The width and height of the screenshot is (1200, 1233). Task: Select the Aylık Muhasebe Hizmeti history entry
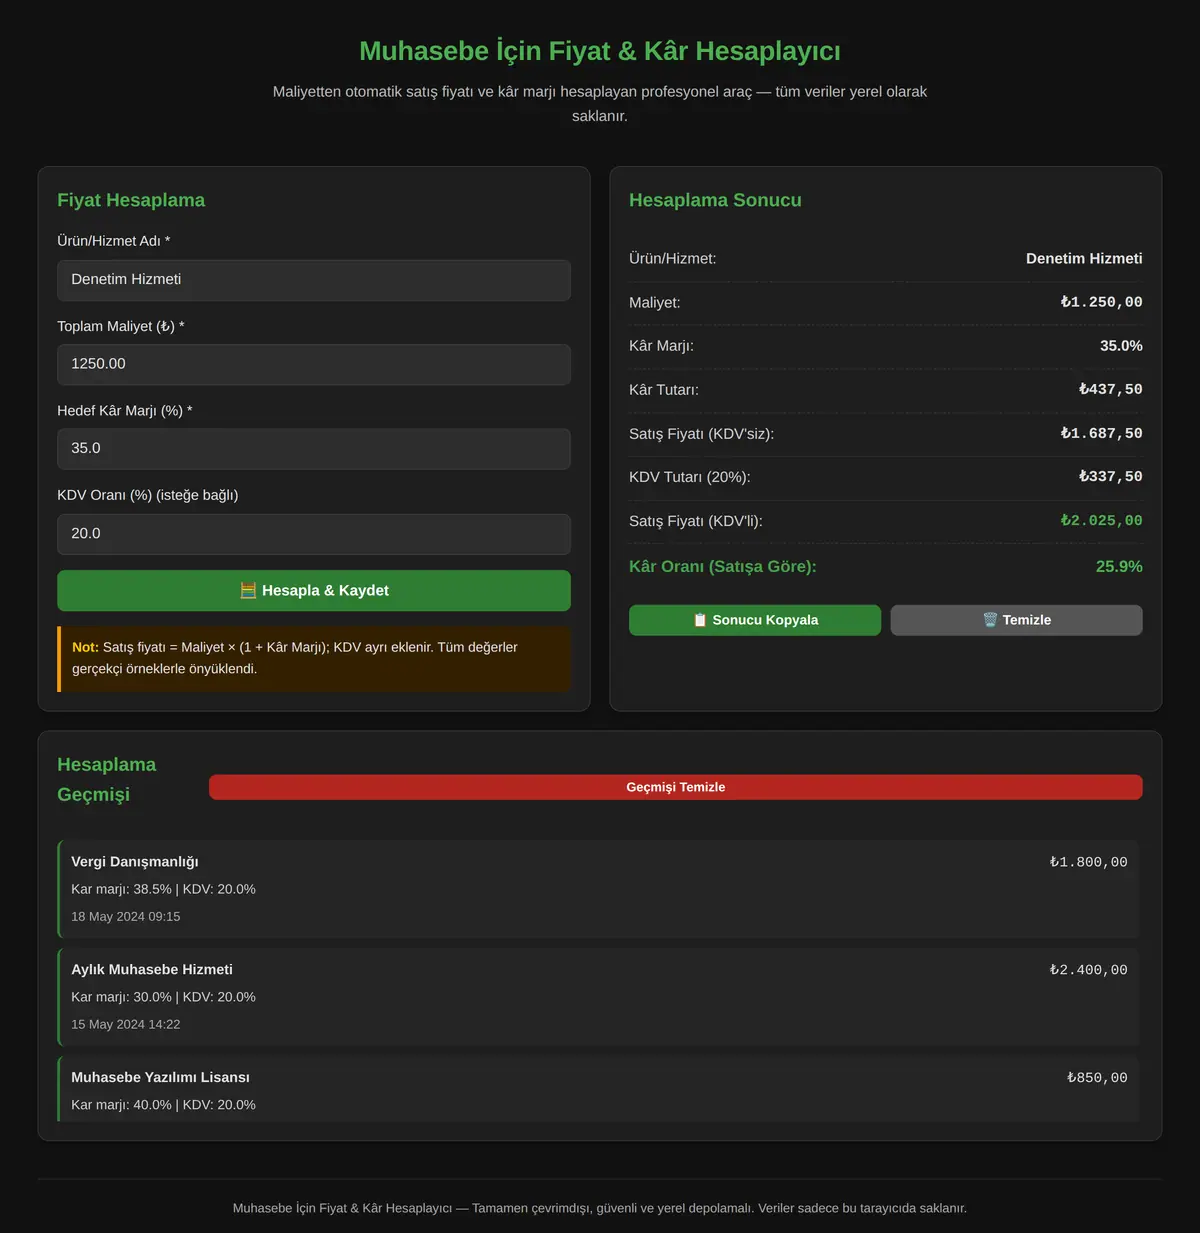pyautogui.click(x=598, y=997)
